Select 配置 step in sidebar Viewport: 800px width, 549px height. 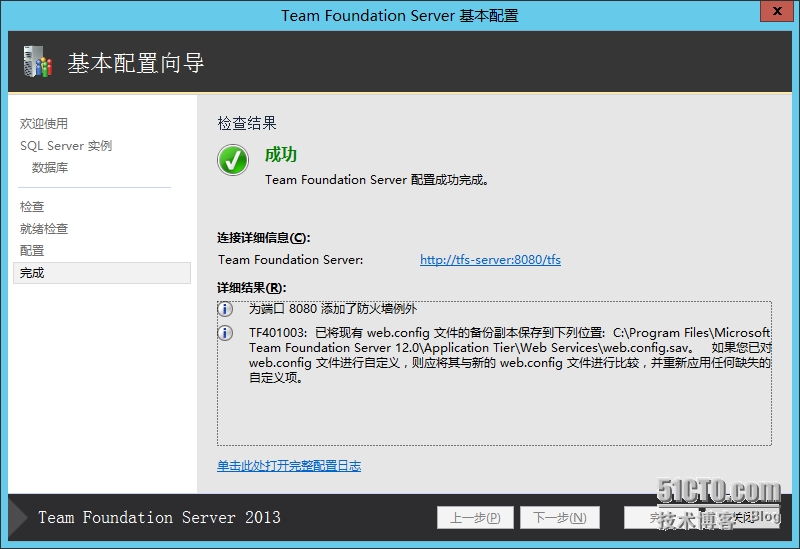(32, 251)
